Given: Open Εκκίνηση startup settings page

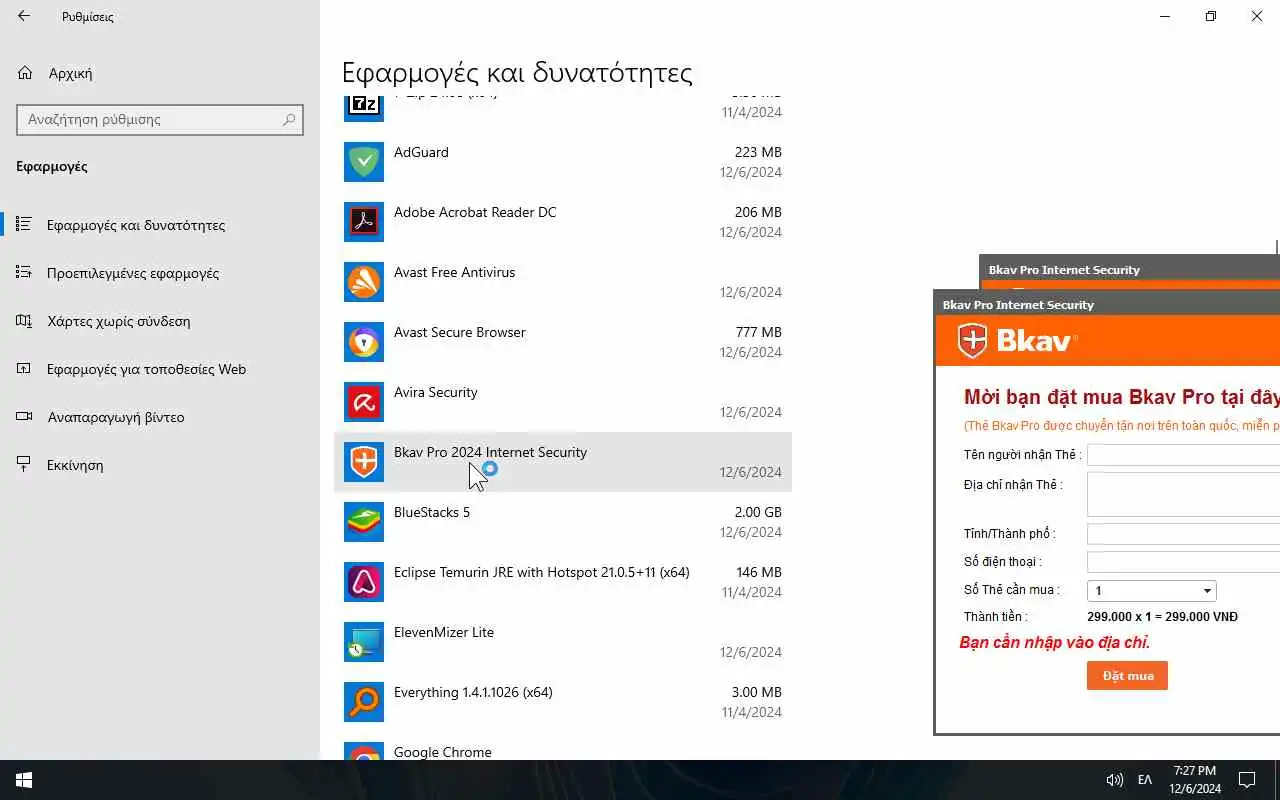Looking at the screenshot, I should [75, 465].
